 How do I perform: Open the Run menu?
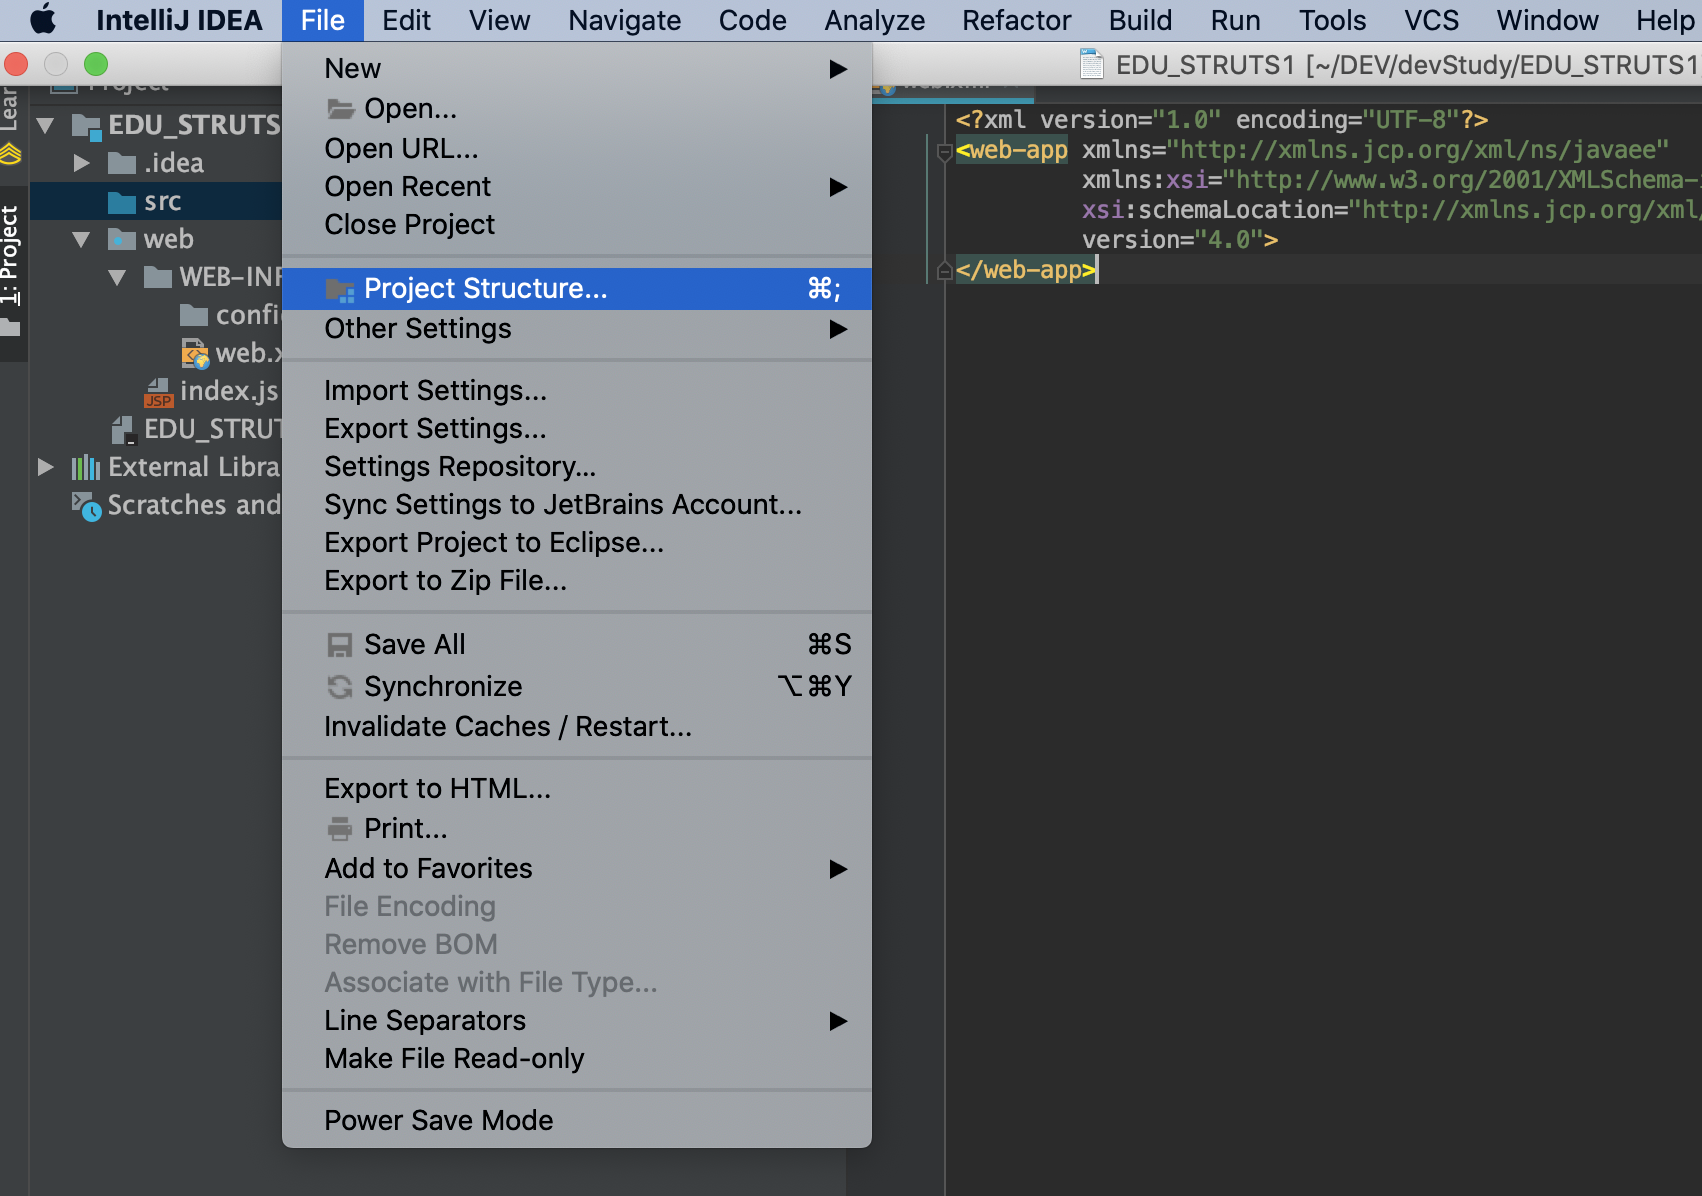pyautogui.click(x=1235, y=20)
